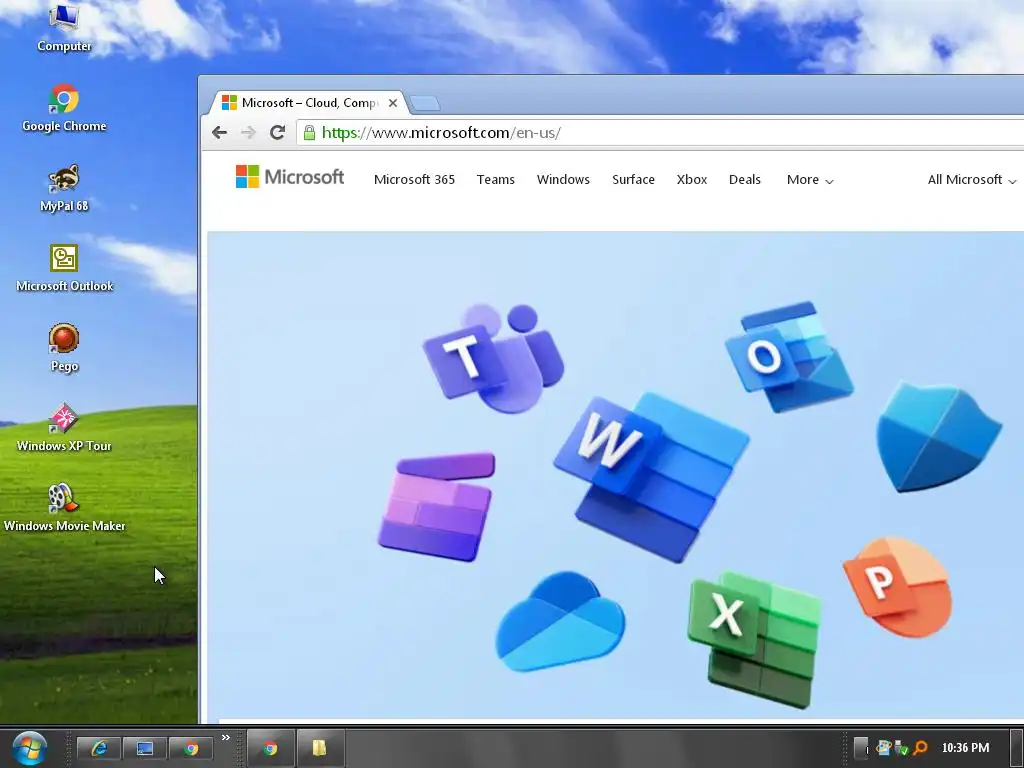Image resolution: width=1024 pixels, height=768 pixels.
Task: Click the Excel app icon in the banner
Action: pyautogui.click(x=754, y=640)
